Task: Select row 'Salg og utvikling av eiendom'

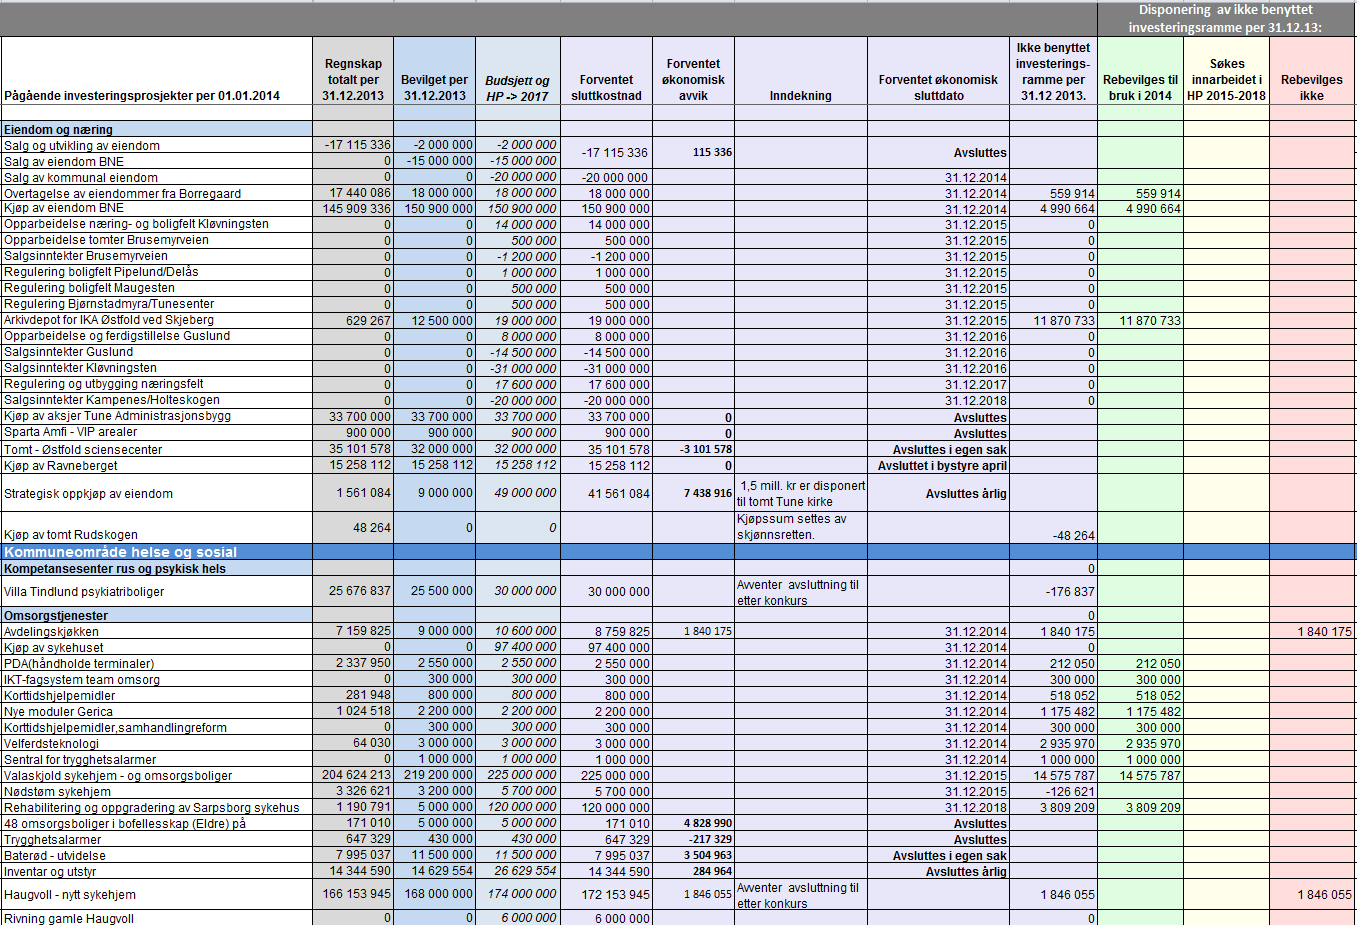Action: point(82,146)
